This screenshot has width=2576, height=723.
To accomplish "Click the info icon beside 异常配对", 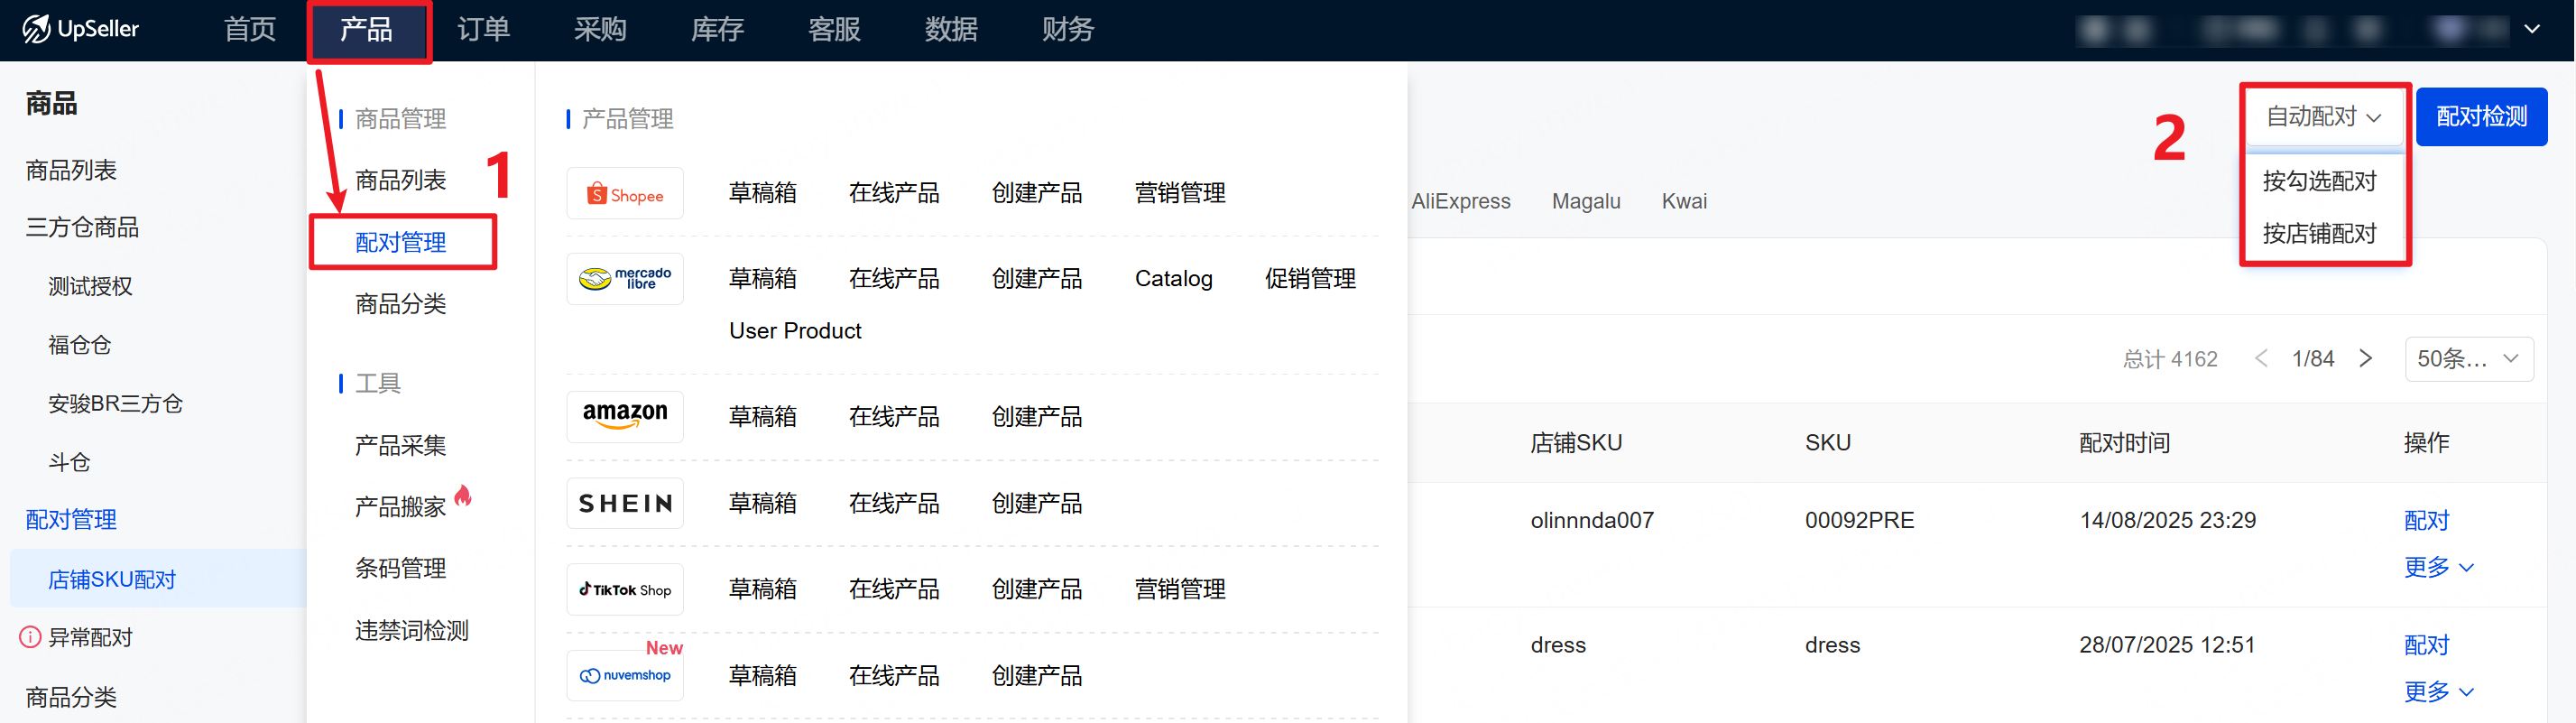I will pyautogui.click(x=30, y=637).
